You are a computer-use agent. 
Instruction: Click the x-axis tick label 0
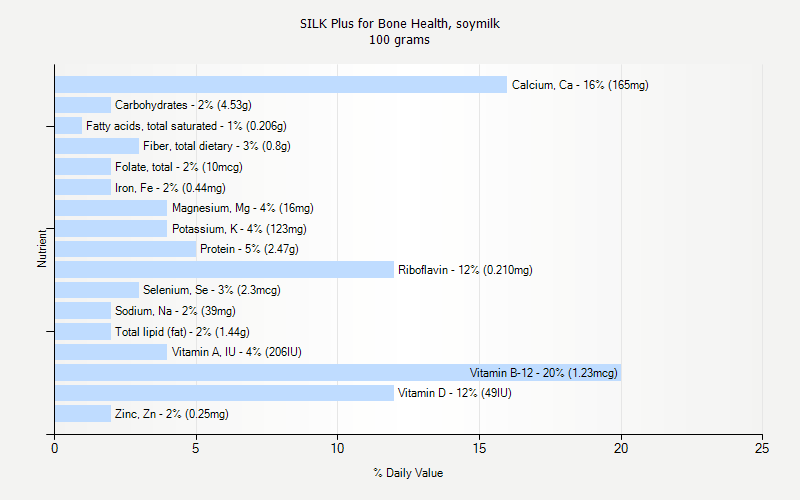55,448
